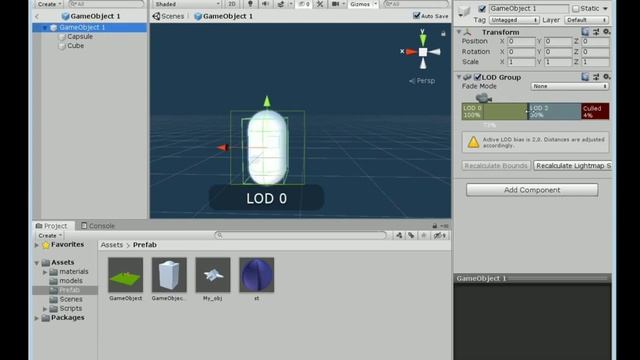This screenshot has height=360, width=640.
Task: Select green LOD 0 bar segment
Action: click(494, 111)
